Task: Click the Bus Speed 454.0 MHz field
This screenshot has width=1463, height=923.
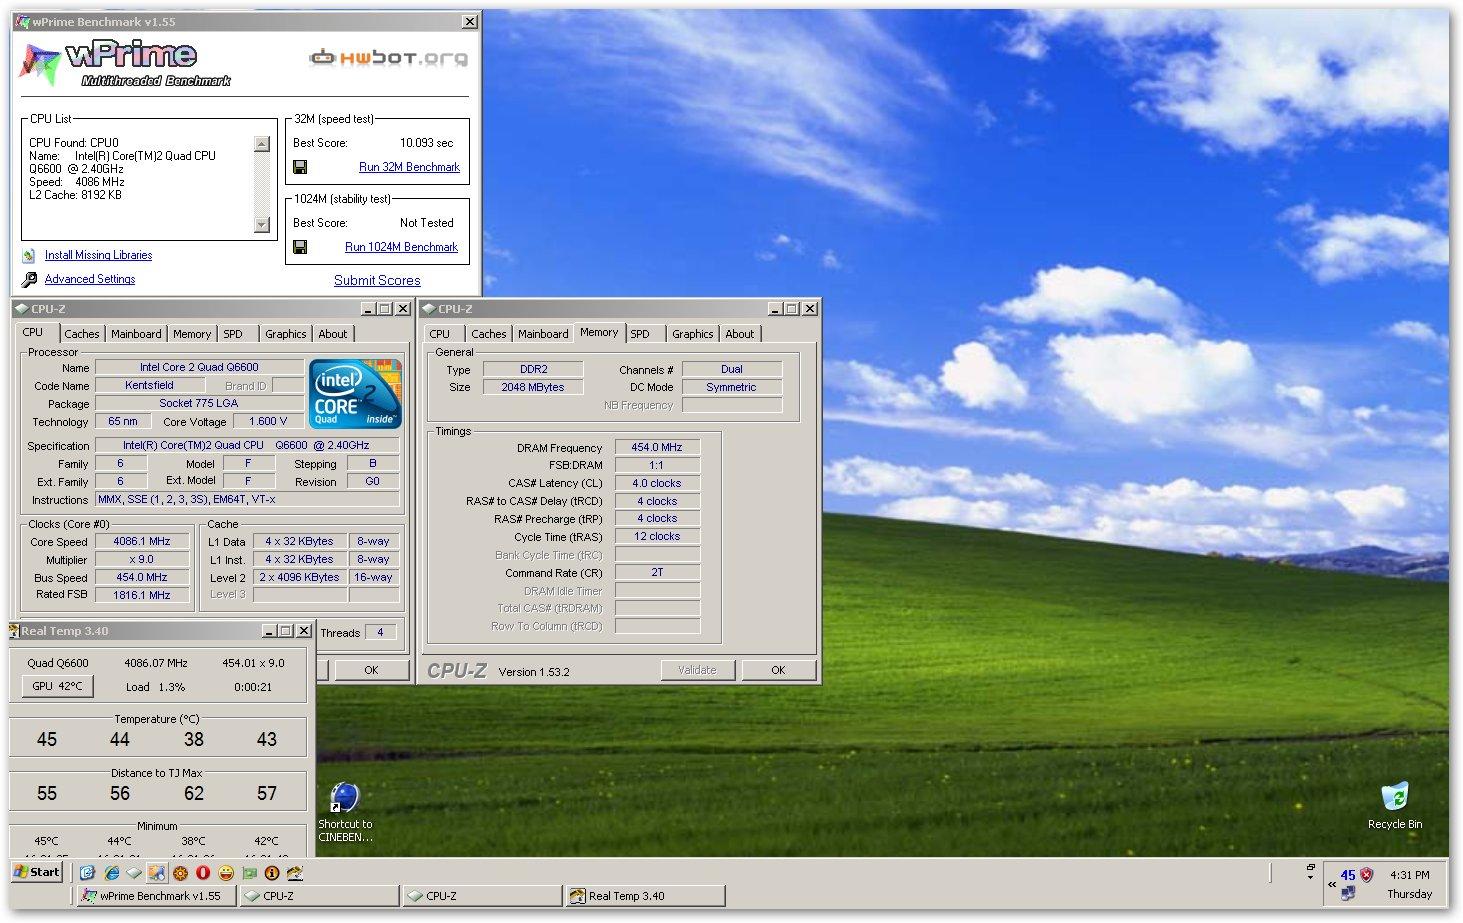Action: (142, 577)
